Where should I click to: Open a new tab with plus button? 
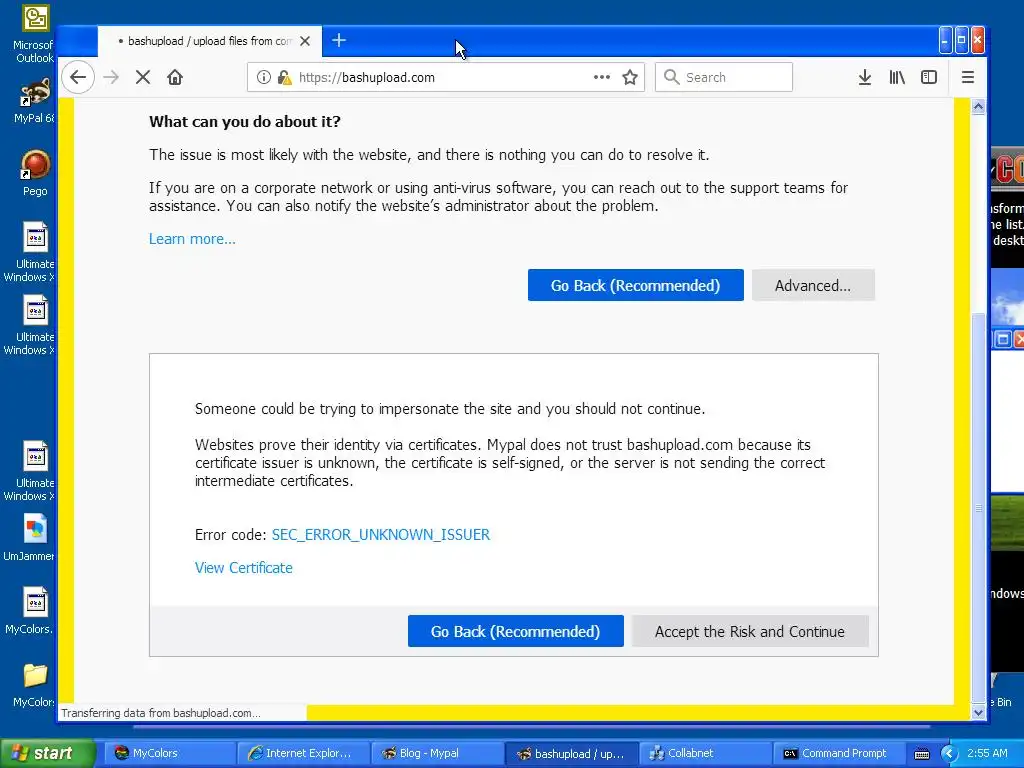[x=338, y=40]
